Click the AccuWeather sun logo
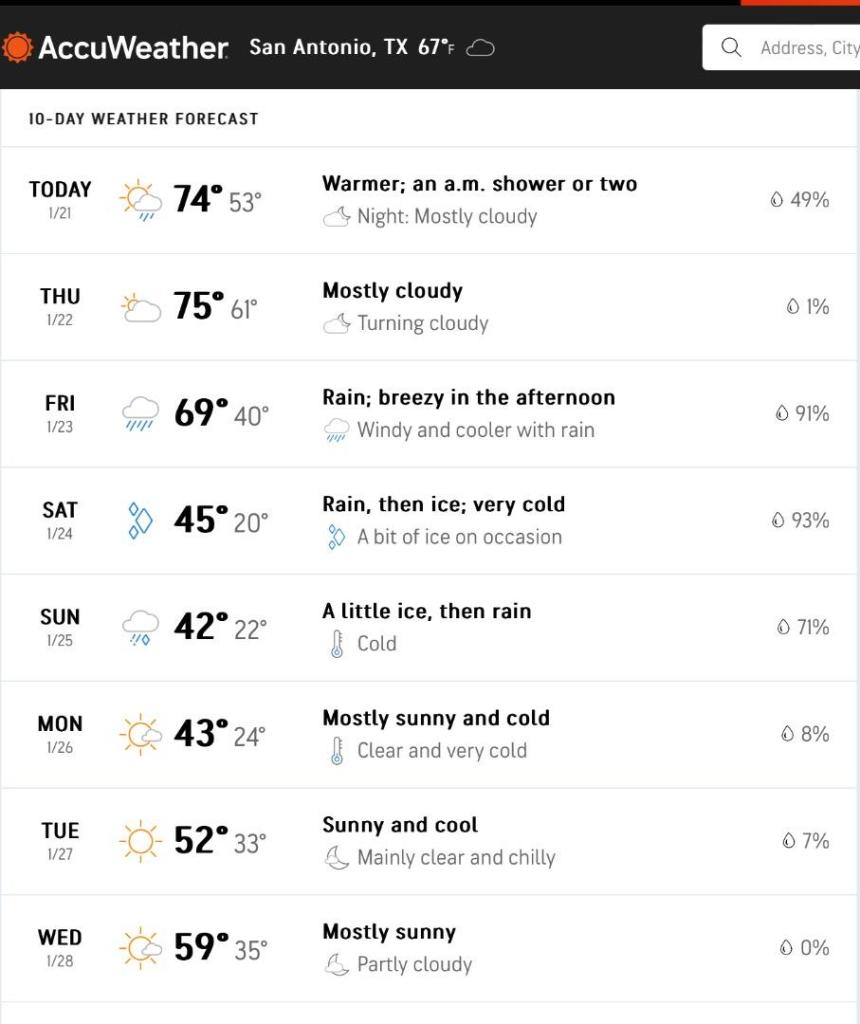 coord(16,47)
